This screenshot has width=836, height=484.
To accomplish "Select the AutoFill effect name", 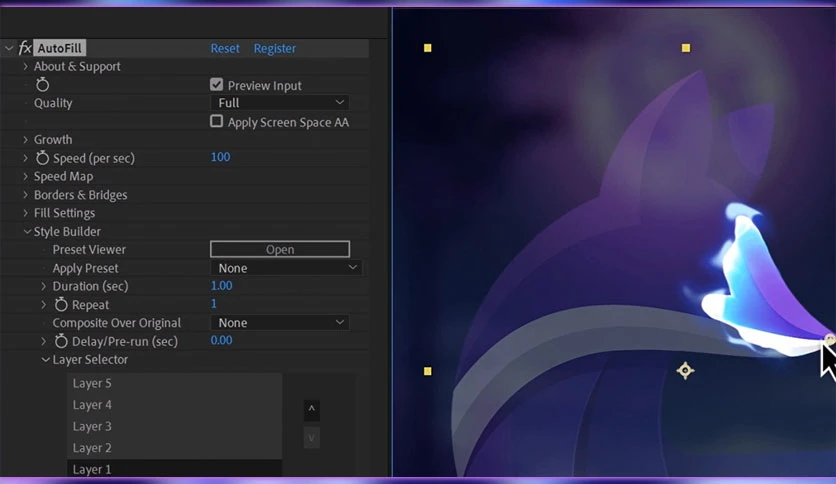I will (59, 48).
